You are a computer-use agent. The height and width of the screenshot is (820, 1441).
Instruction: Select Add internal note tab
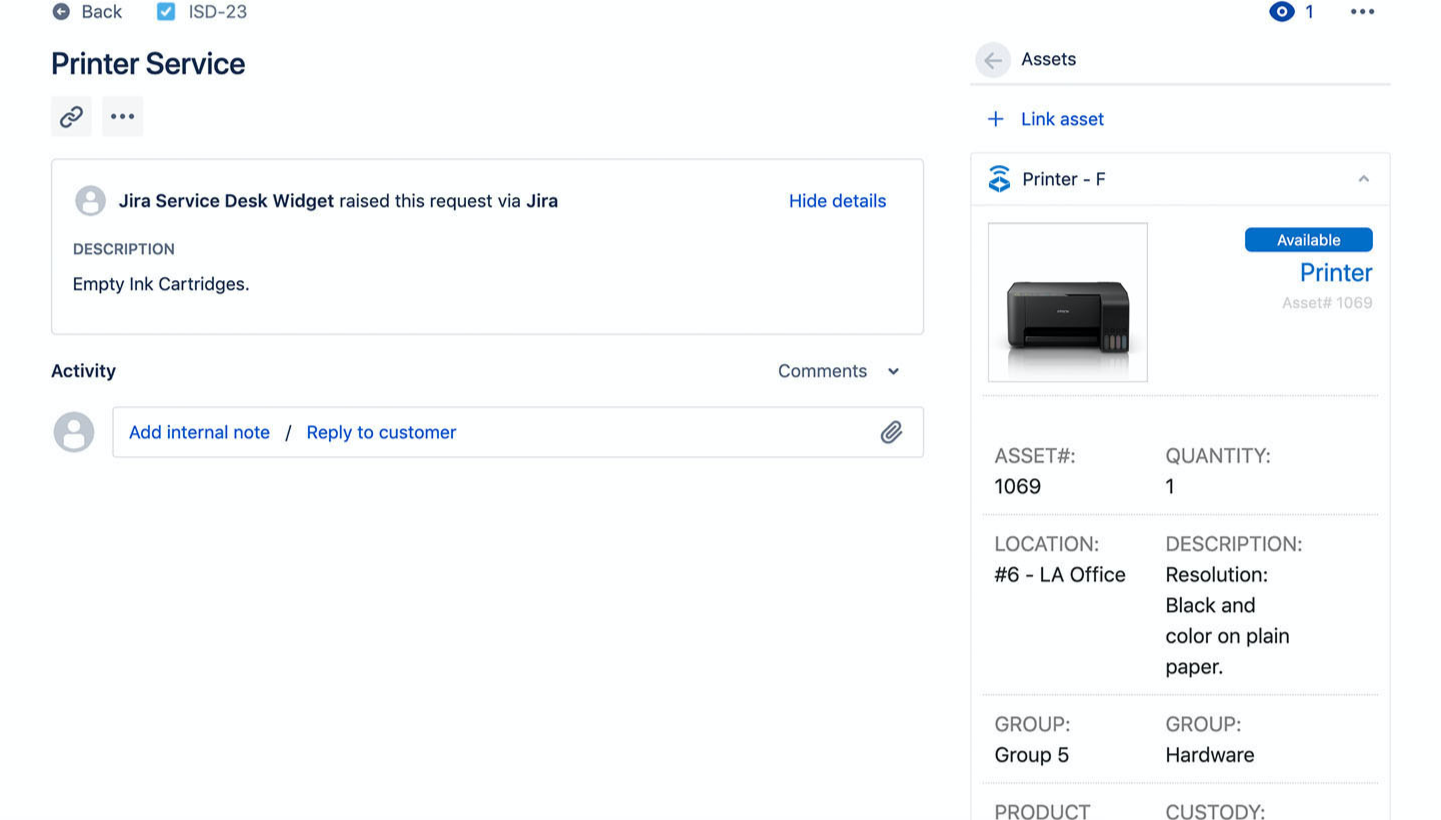199,432
